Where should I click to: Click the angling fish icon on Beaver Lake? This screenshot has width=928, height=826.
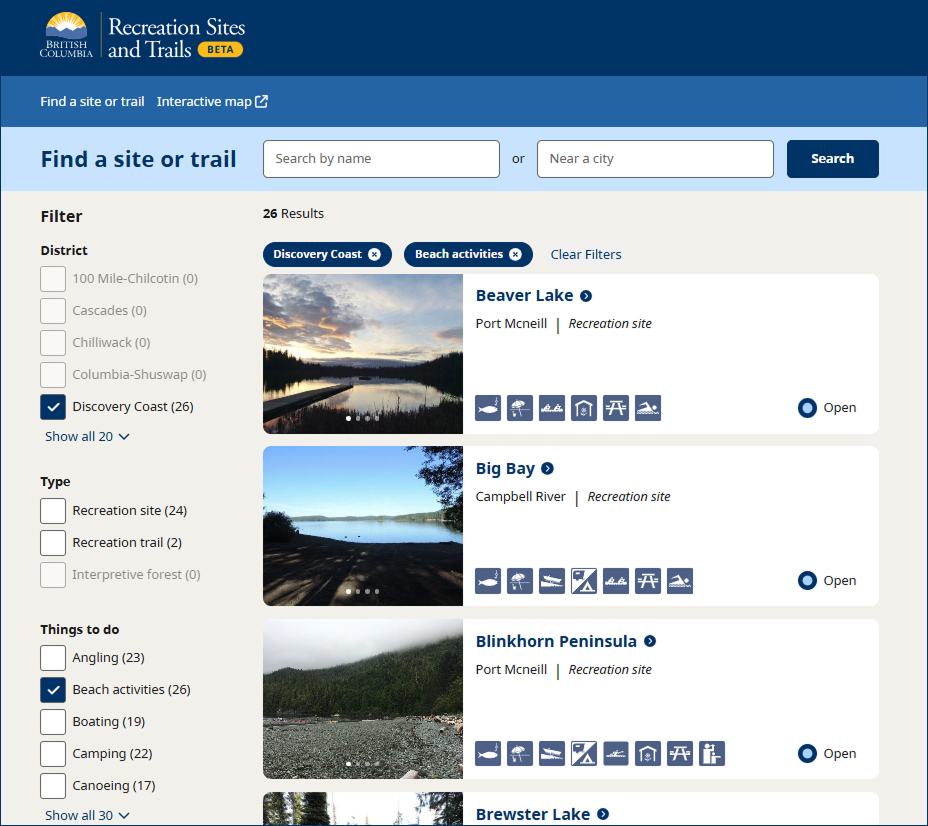coord(488,408)
